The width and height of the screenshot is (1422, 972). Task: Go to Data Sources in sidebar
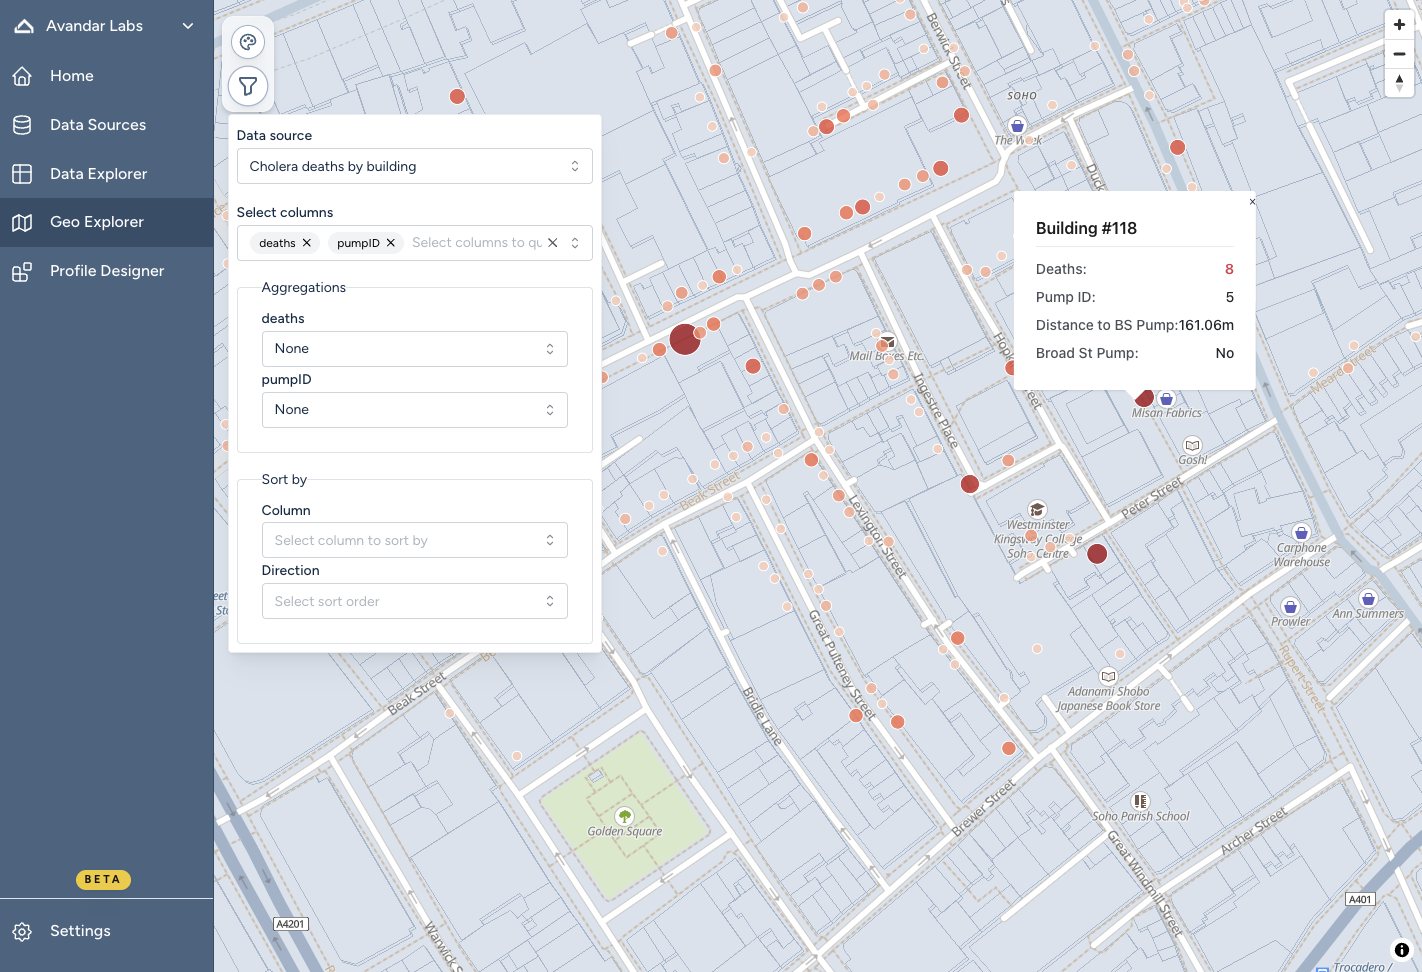[98, 125]
